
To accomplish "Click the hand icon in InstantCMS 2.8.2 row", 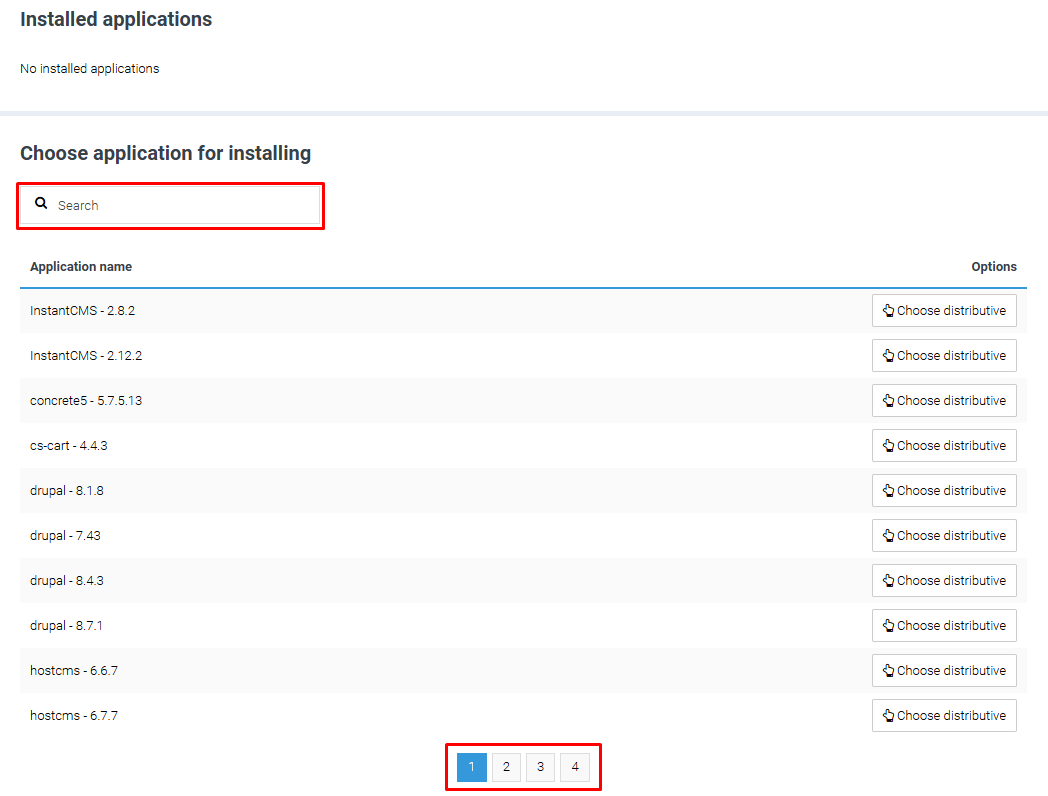I will 888,311.
